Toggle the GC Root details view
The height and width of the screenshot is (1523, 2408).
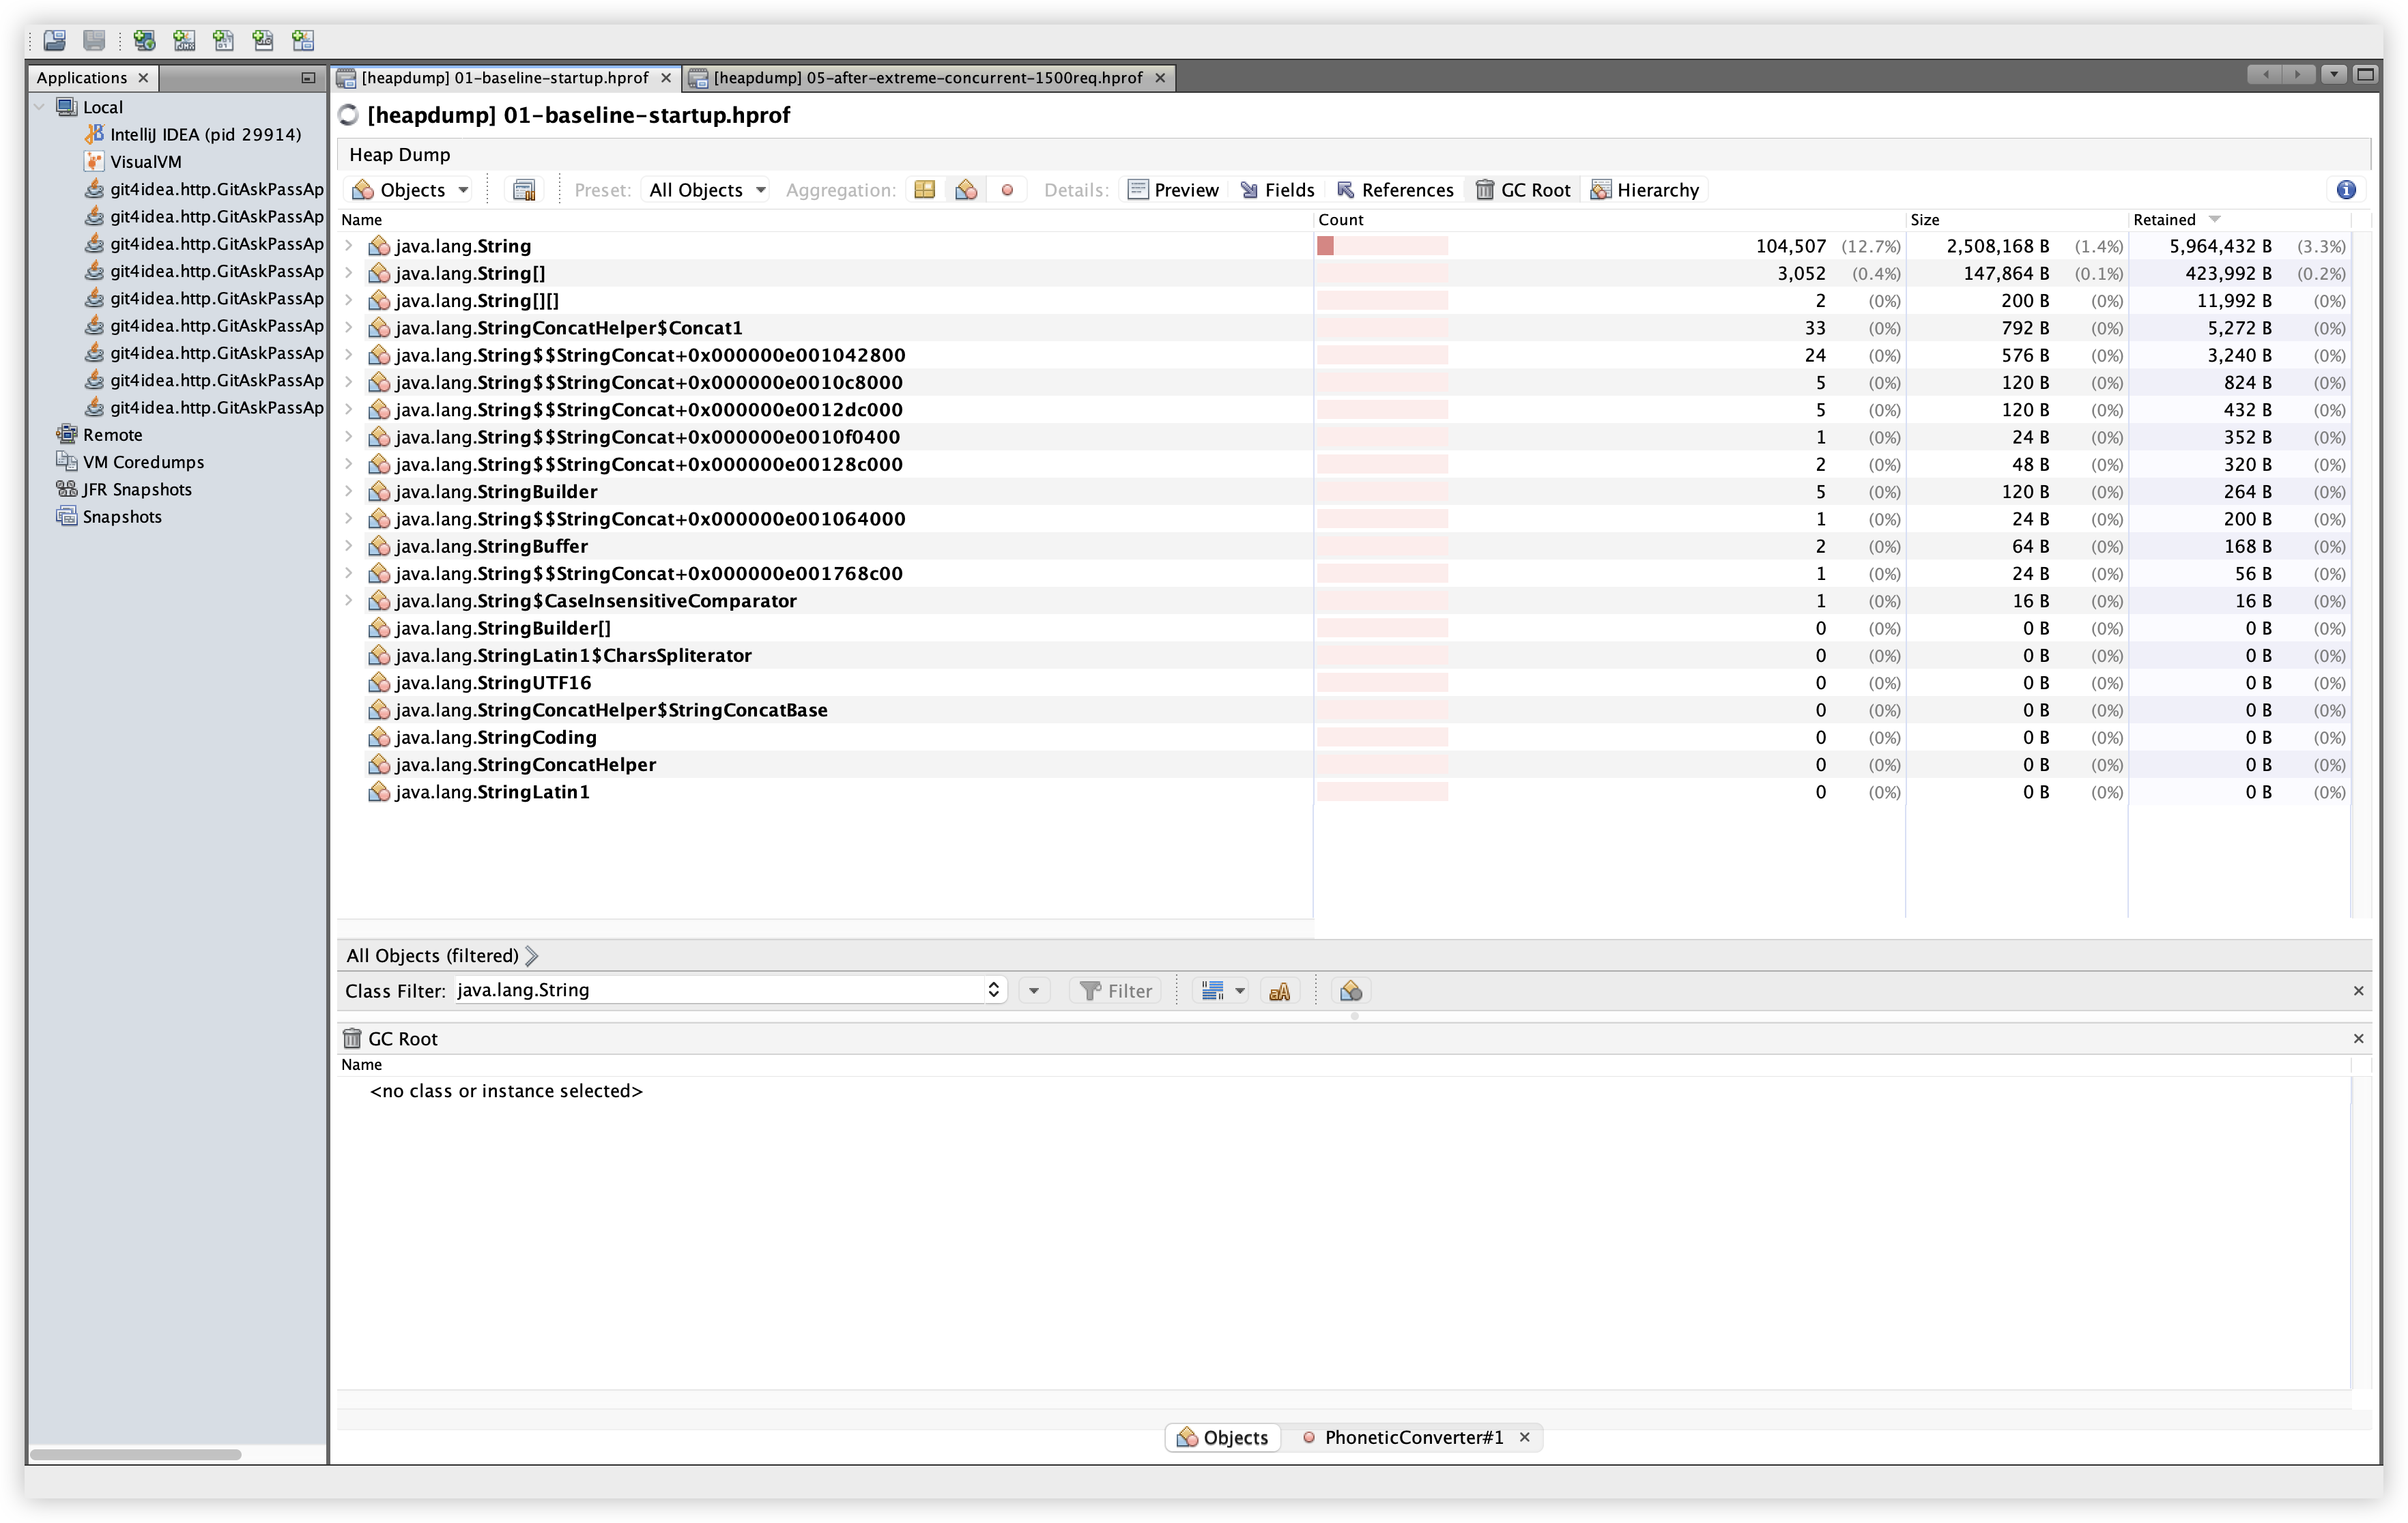tap(1523, 190)
